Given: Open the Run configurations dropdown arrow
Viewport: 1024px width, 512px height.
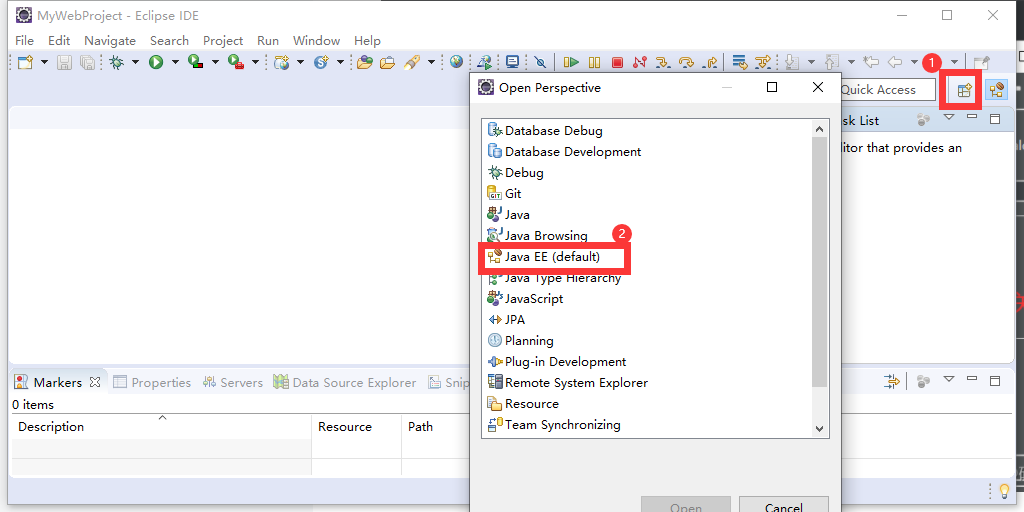Looking at the screenshot, I should [x=175, y=62].
